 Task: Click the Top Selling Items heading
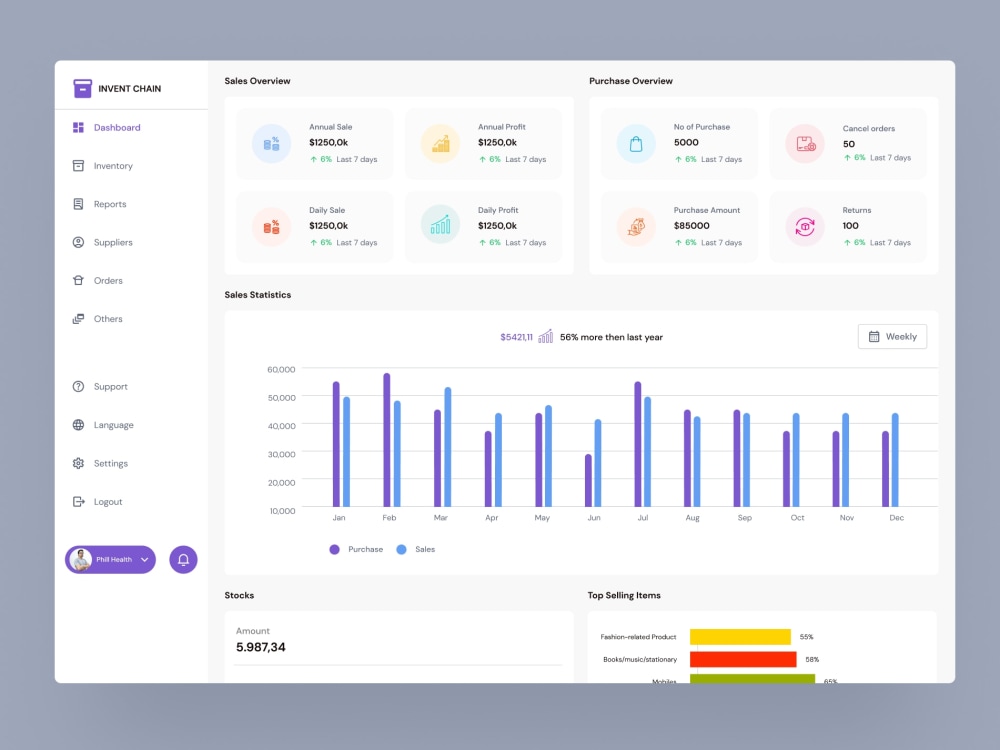[624, 595]
